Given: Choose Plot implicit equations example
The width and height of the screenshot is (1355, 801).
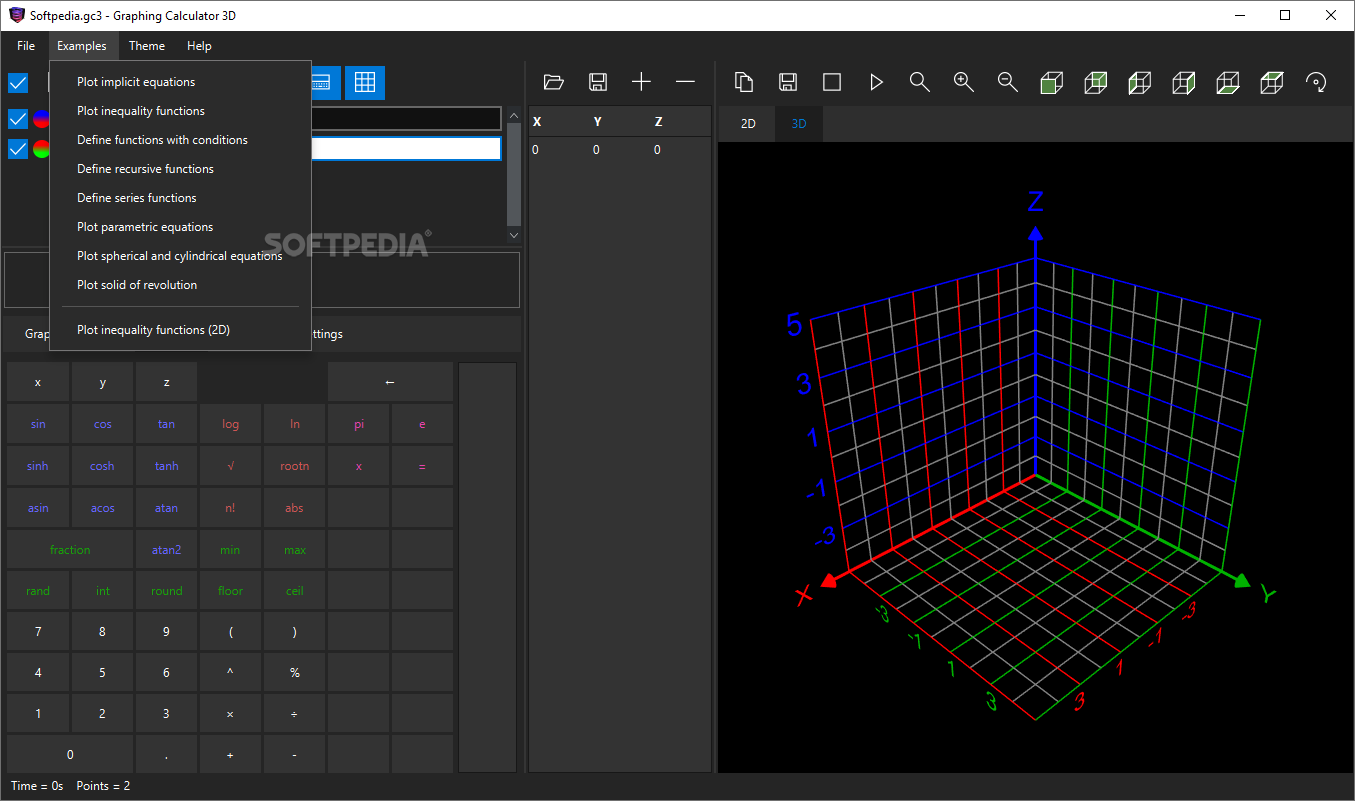Looking at the screenshot, I should tap(180, 82).
